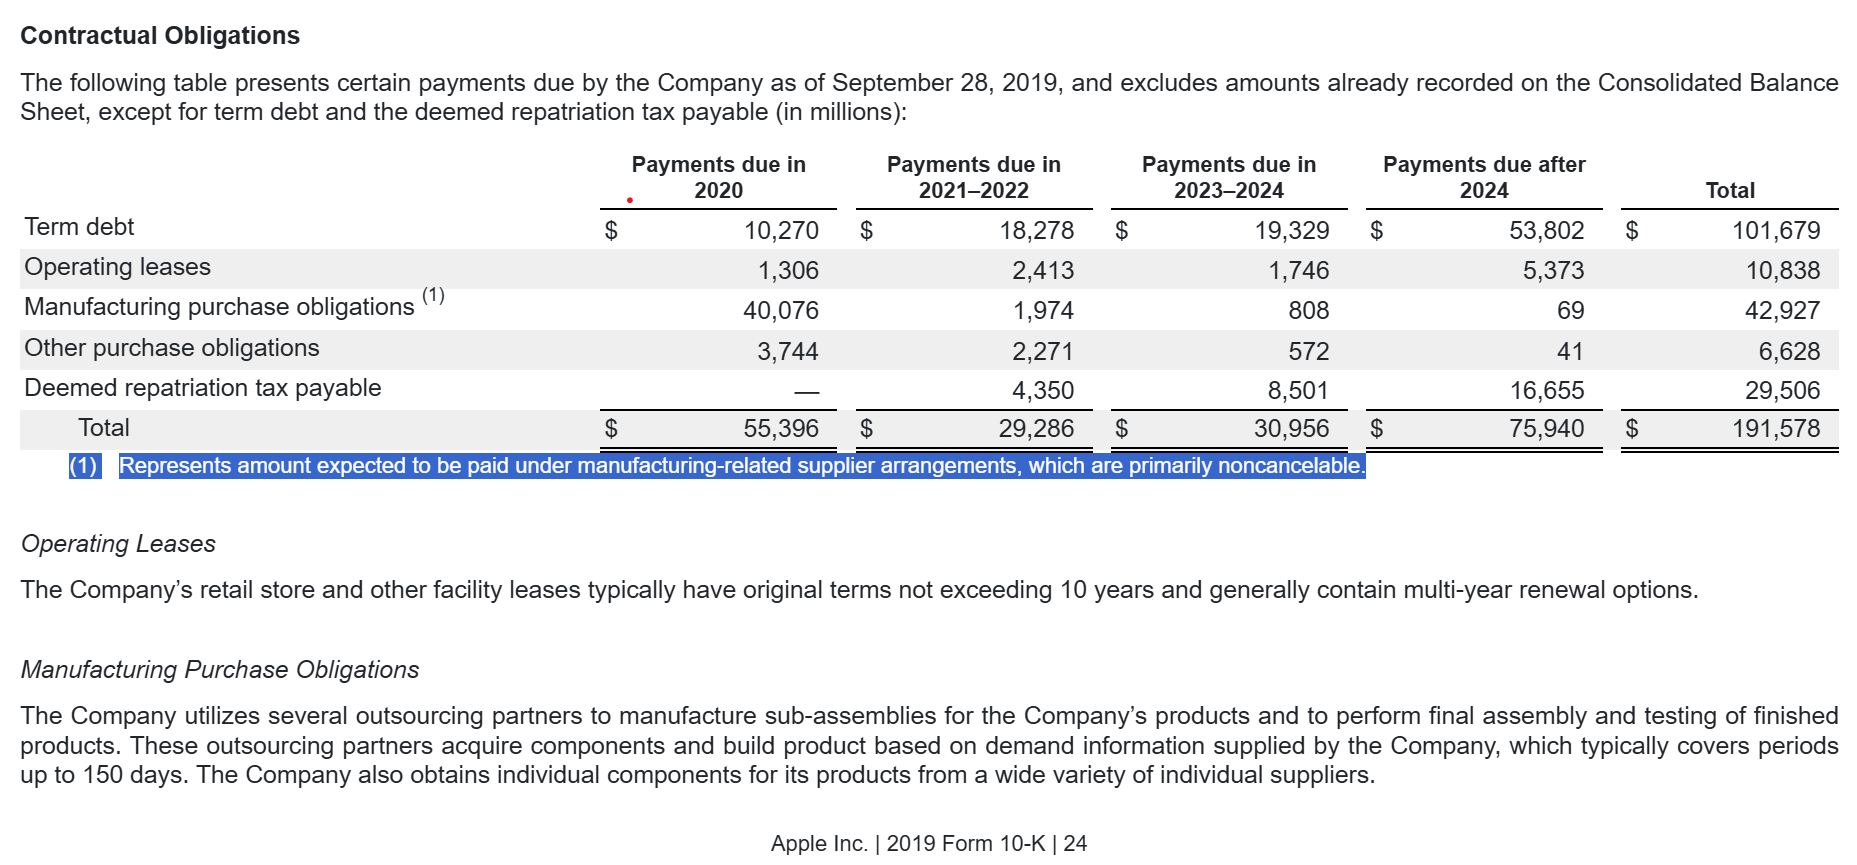Click the 'Payments due in 2021–2022' header
1857x865 pixels.
(974, 177)
